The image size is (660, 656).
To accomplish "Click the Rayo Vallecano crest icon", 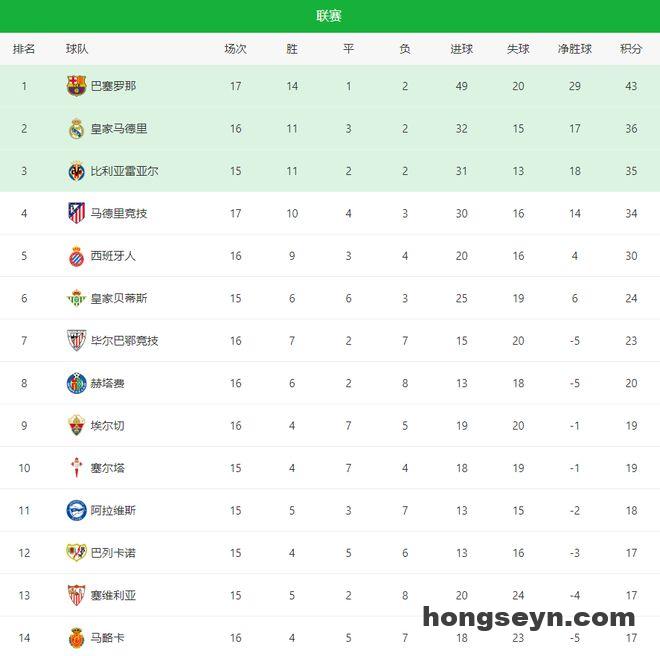I will pyautogui.click(x=76, y=553).
